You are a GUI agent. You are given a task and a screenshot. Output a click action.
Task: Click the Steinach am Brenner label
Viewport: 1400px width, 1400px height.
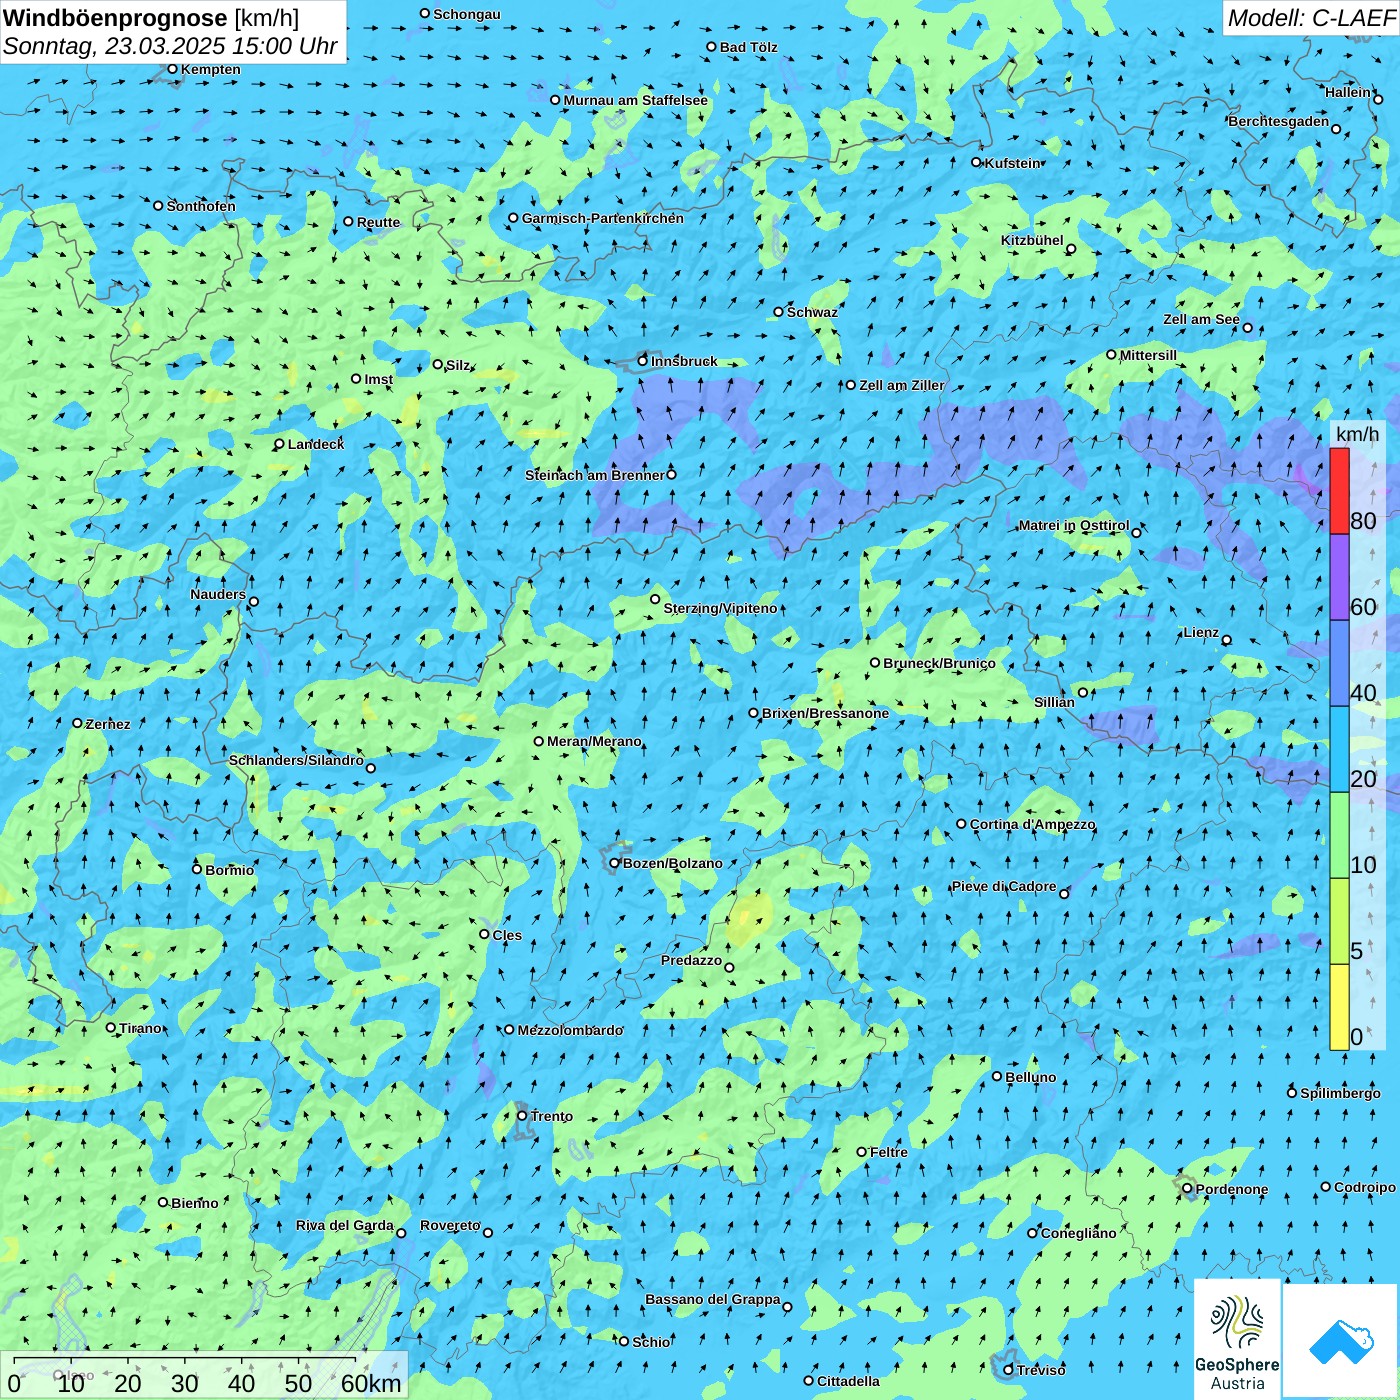(594, 475)
